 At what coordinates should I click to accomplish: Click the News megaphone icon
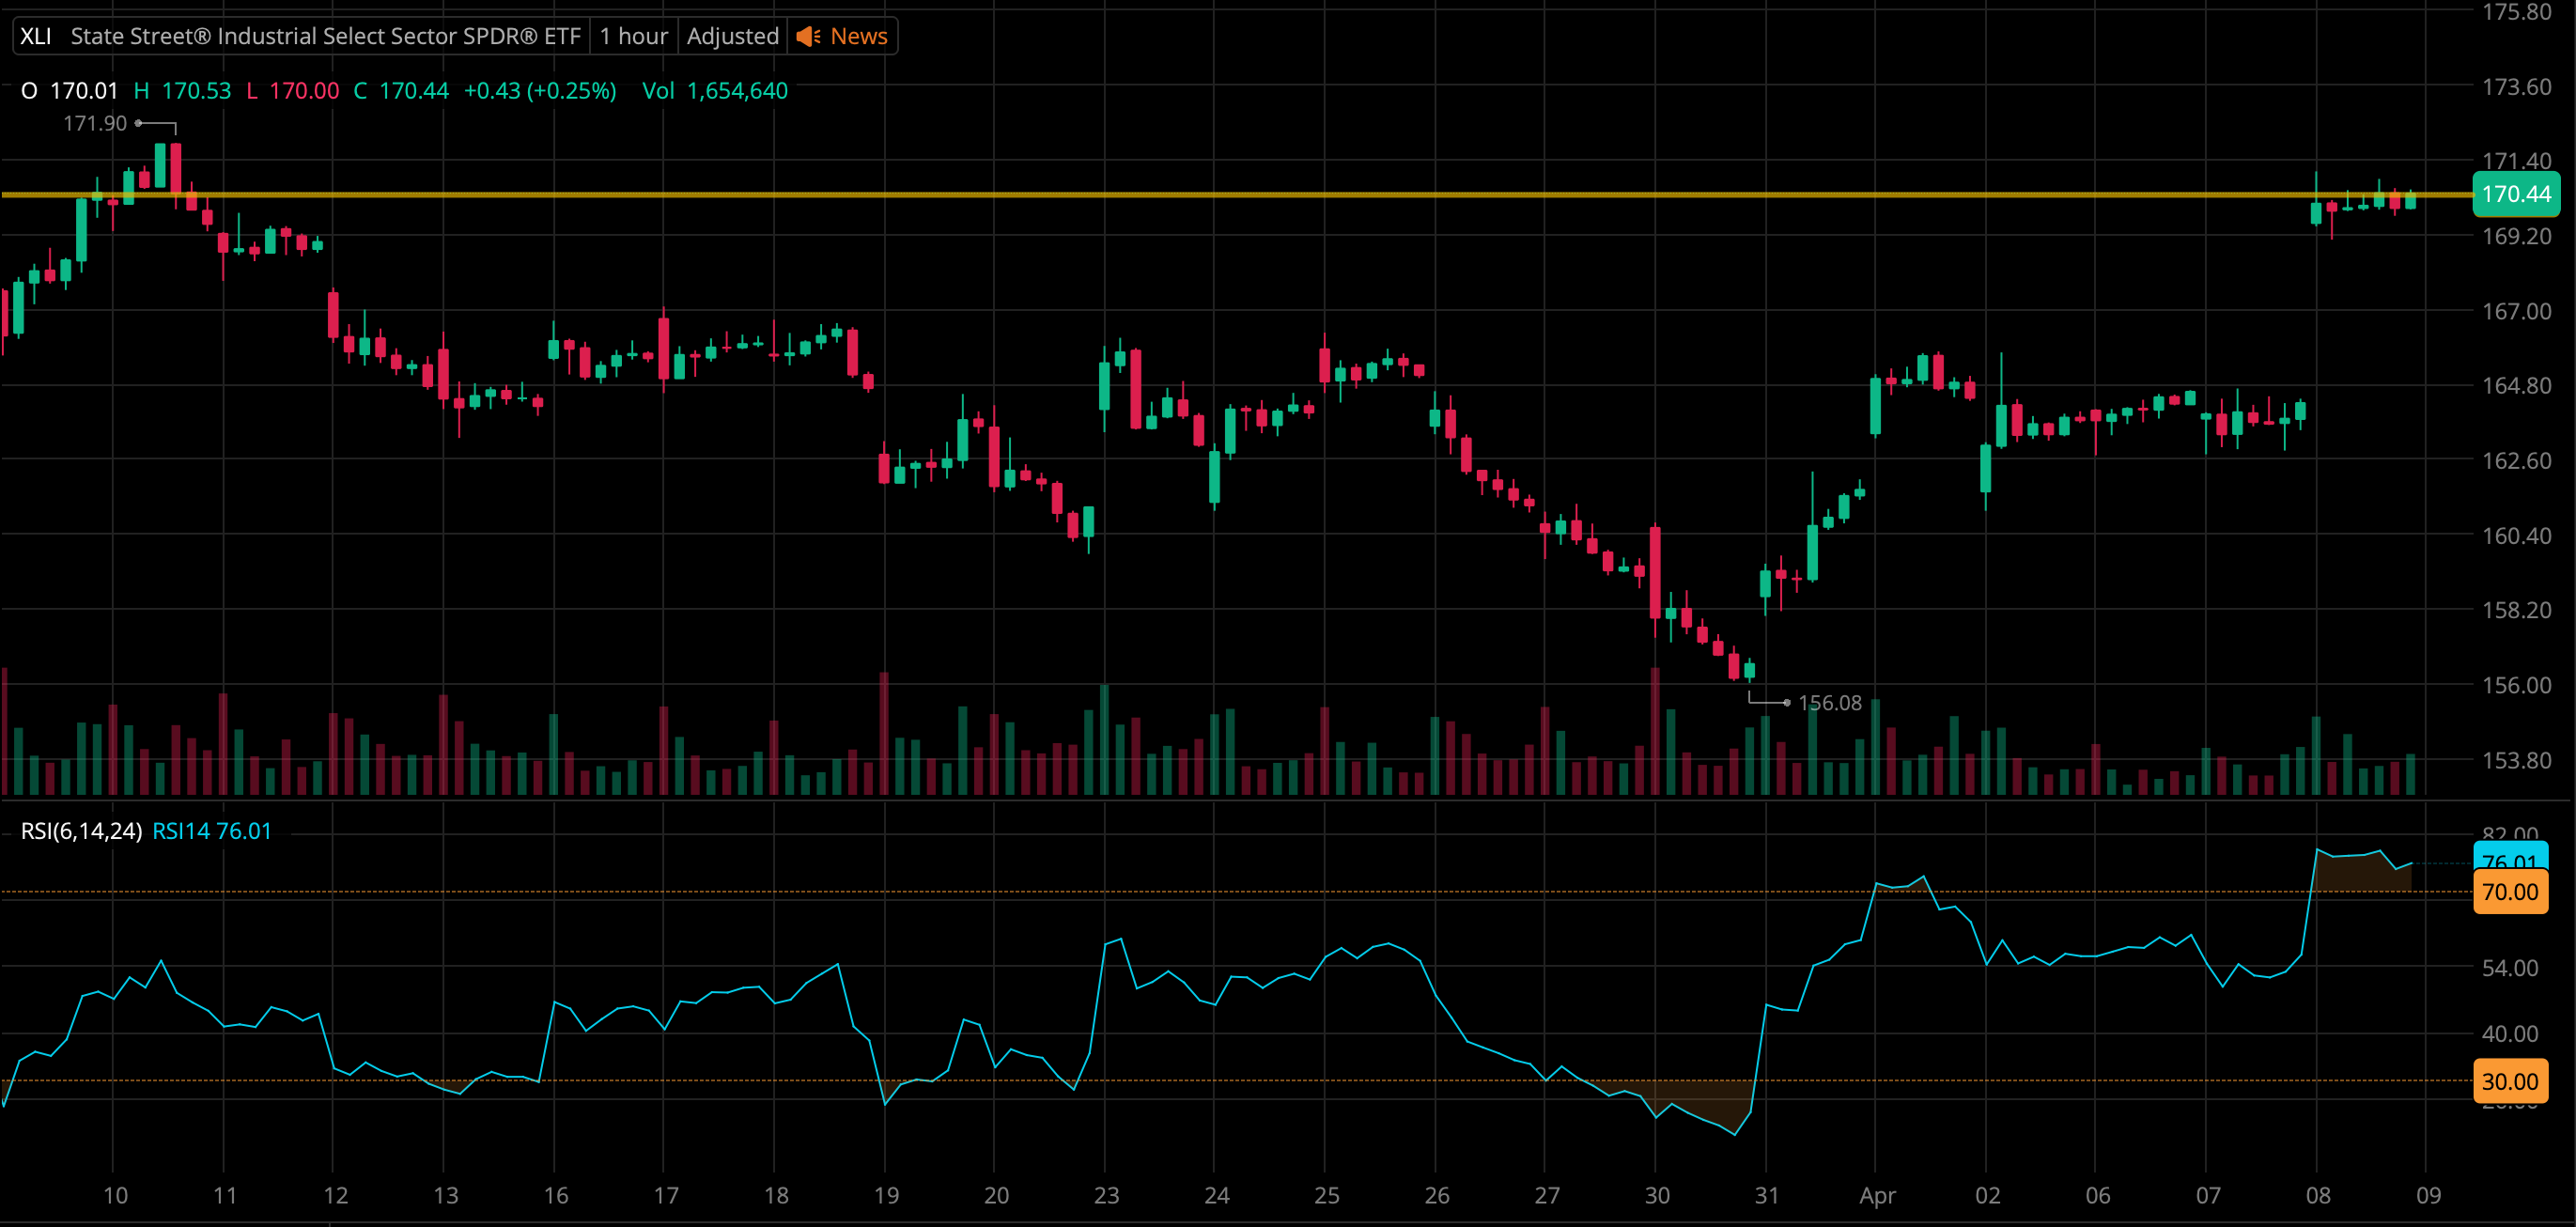[808, 37]
